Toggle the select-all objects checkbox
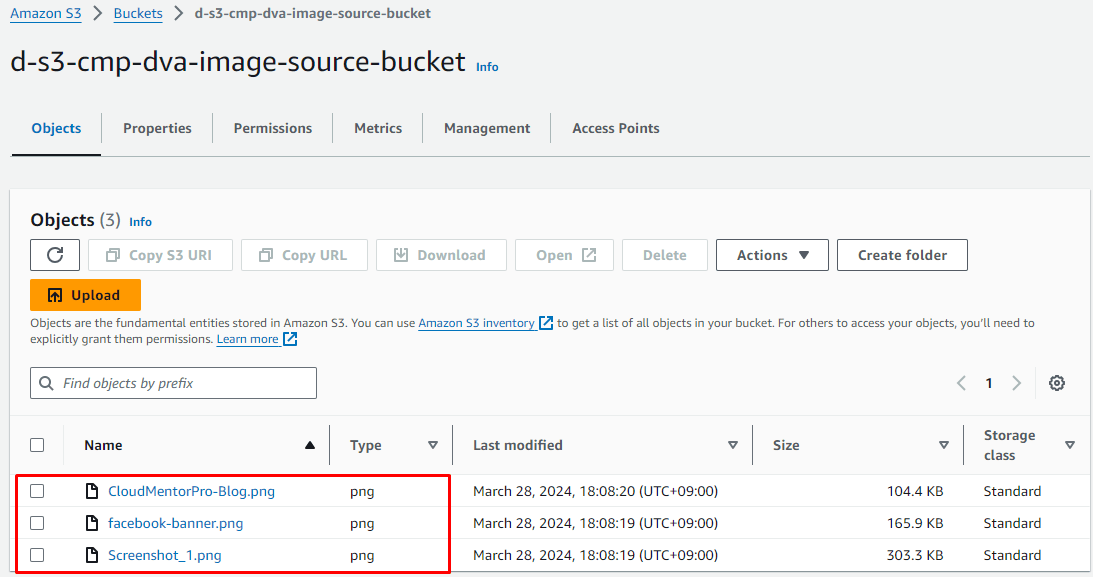 (37, 445)
